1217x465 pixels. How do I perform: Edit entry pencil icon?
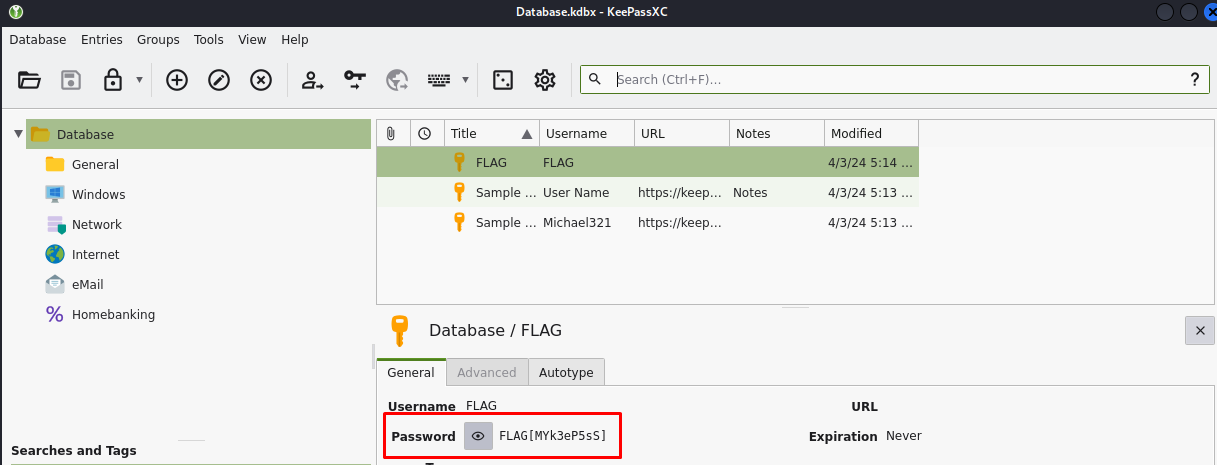coord(219,80)
